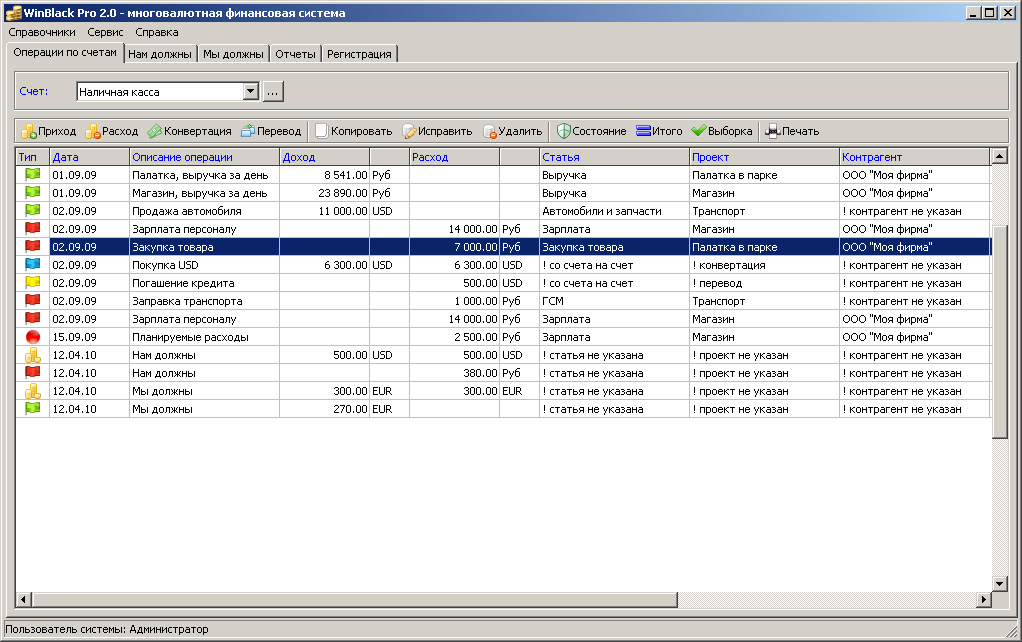Viewport: 1022px width, 642px height.
Task: Switch to the Отчеты tab
Action: point(295,54)
